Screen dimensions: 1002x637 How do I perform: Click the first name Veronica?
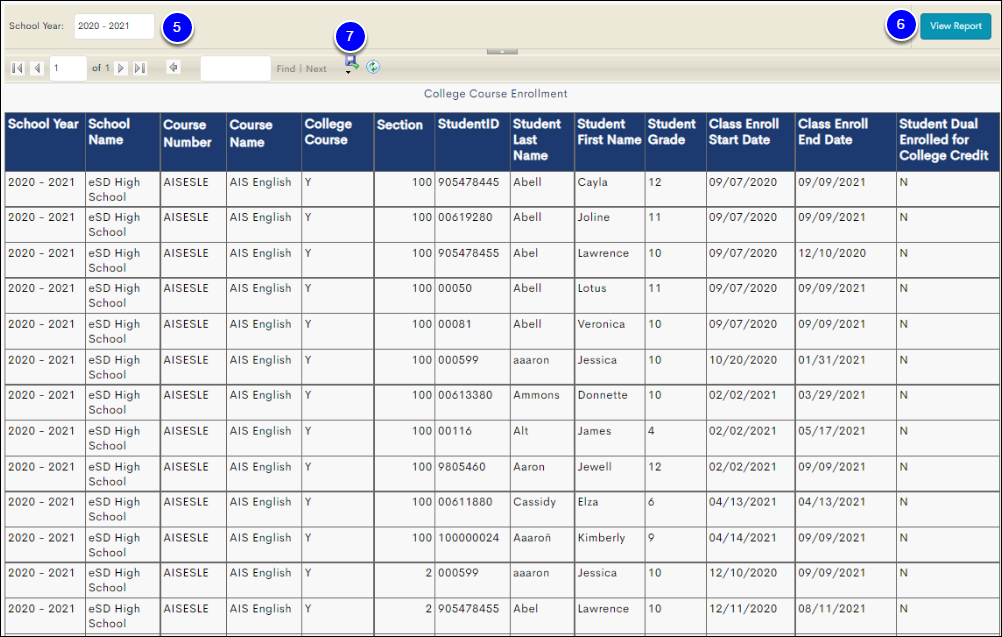[x=601, y=324]
